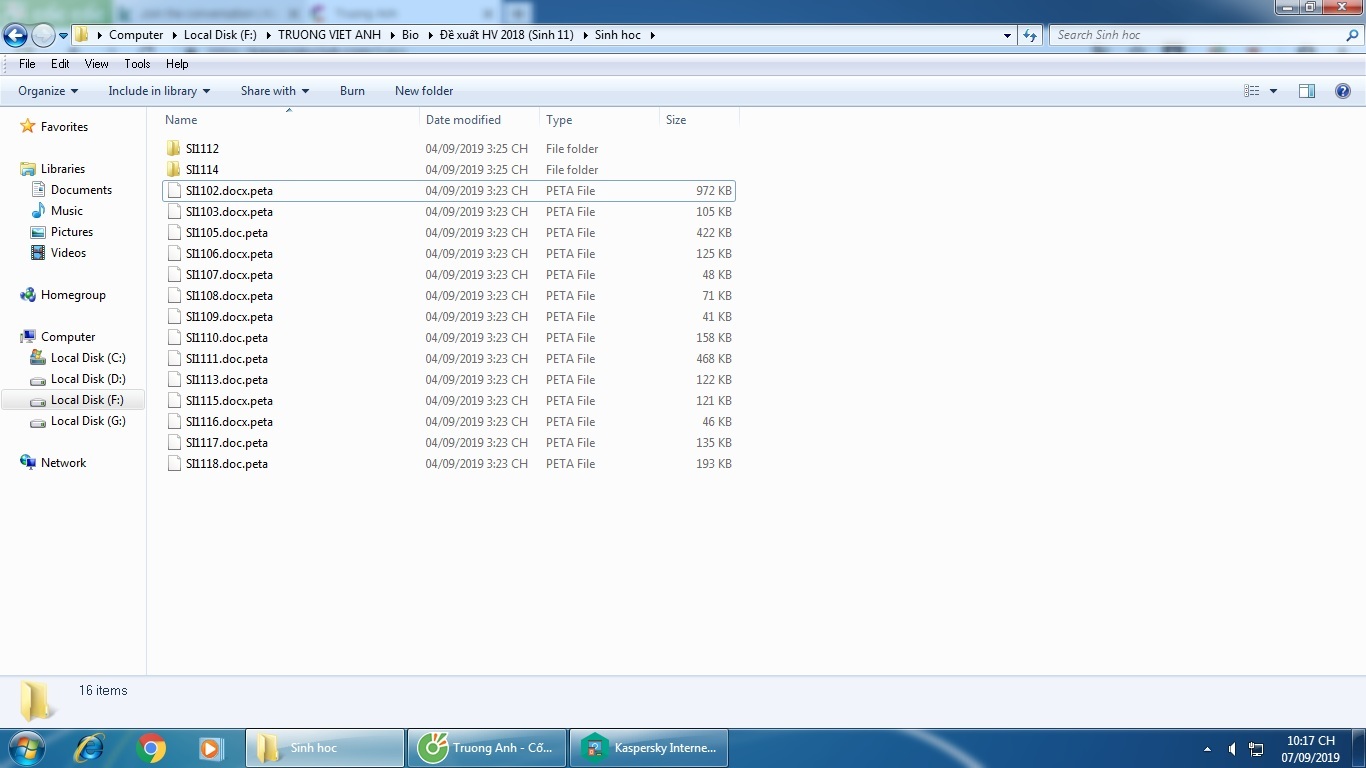
Task: Open Local Disk (D:) in navigation pane
Action: [88, 379]
